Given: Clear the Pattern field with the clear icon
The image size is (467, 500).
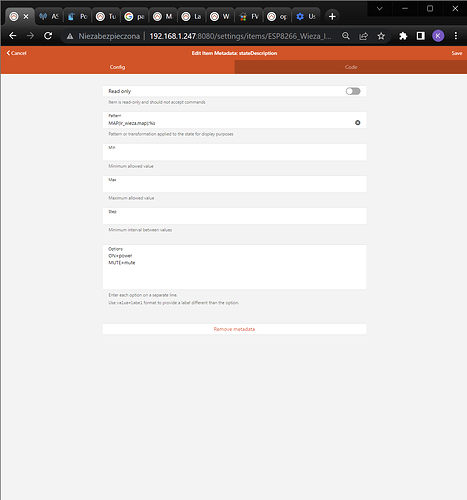Looking at the screenshot, I should 357,123.
